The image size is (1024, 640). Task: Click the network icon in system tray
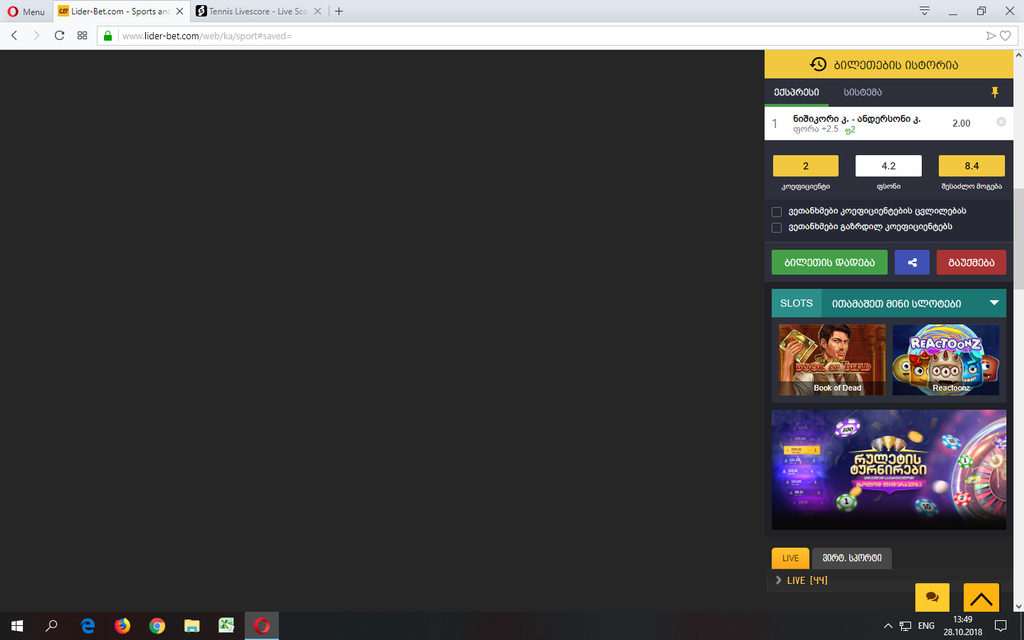[905, 626]
